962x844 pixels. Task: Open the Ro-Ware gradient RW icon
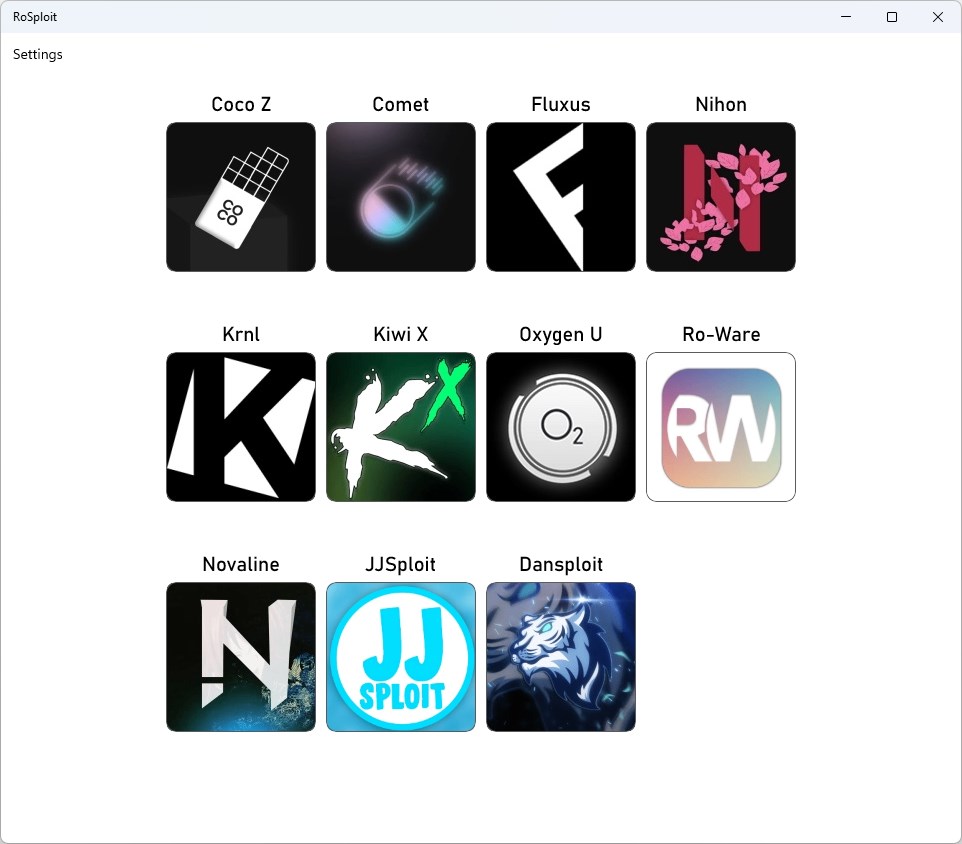(x=721, y=427)
